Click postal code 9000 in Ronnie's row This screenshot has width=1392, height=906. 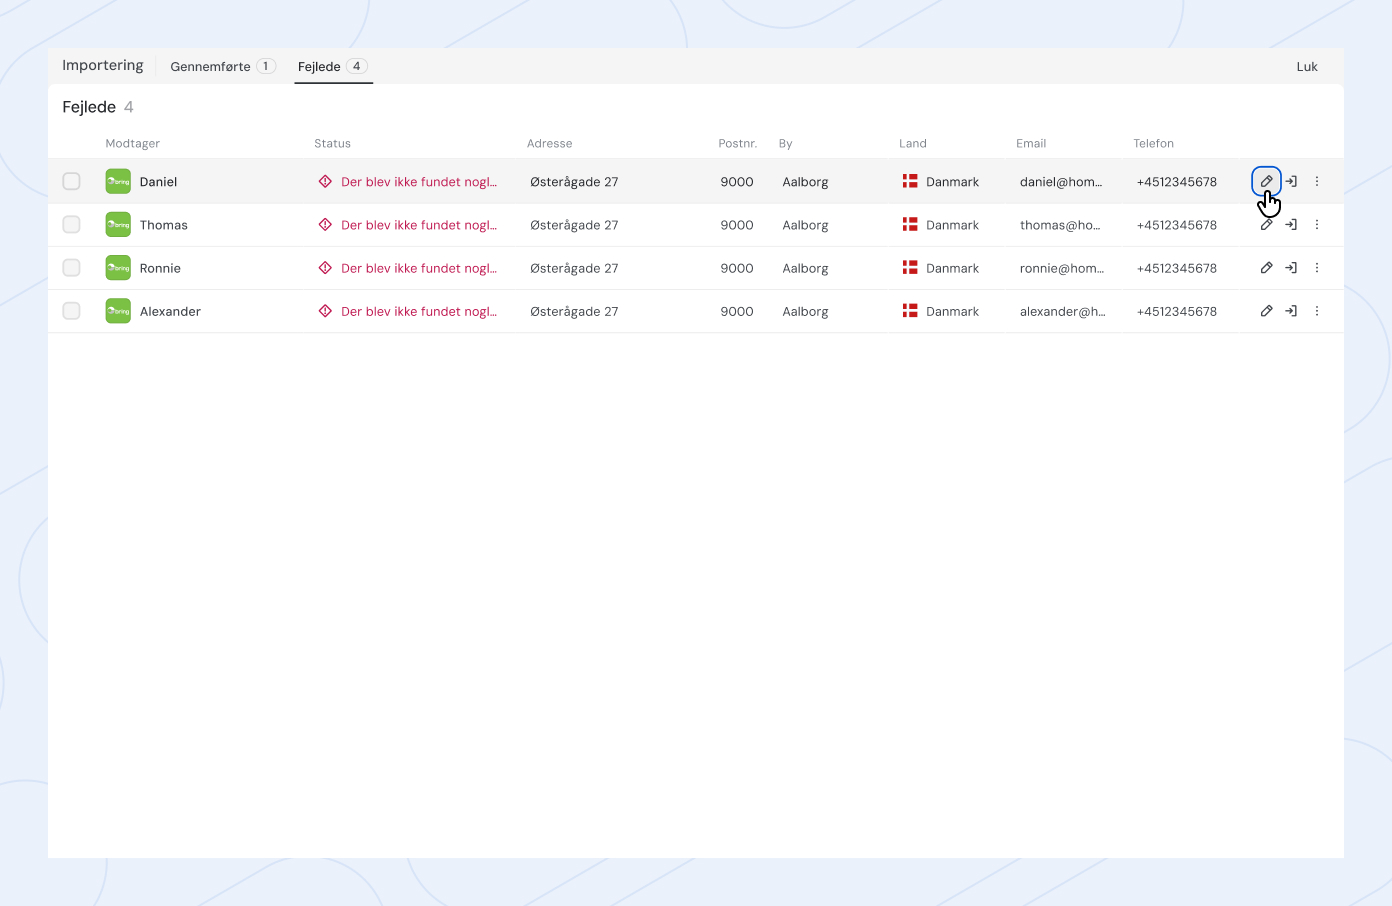737,268
